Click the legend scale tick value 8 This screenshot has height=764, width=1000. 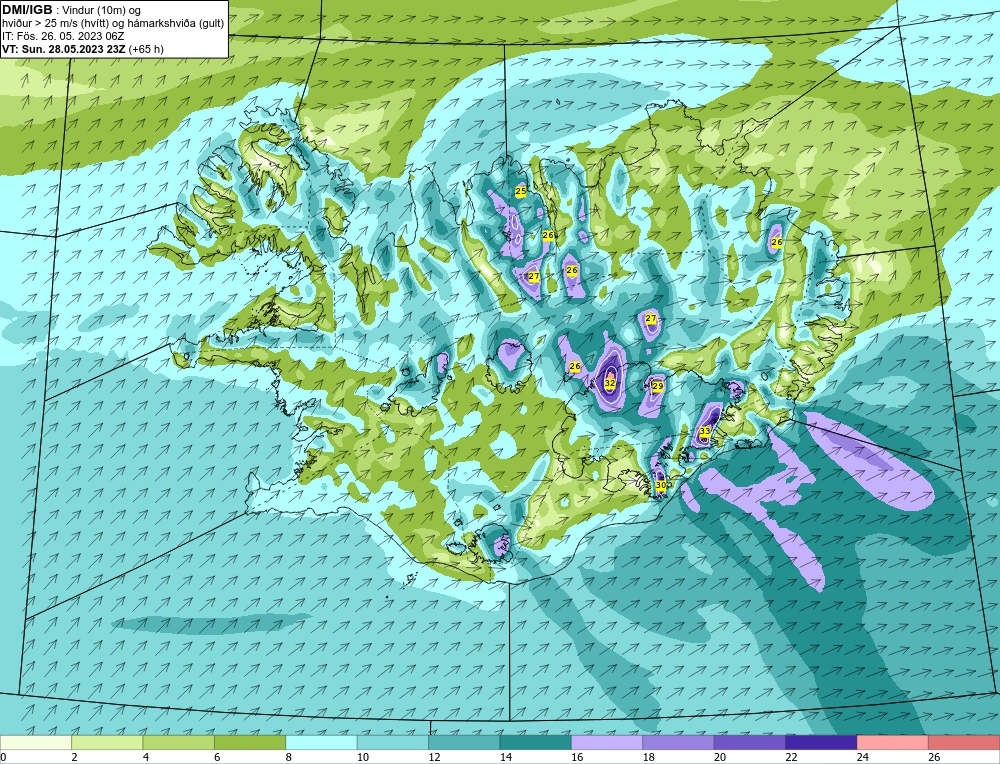coord(289,758)
